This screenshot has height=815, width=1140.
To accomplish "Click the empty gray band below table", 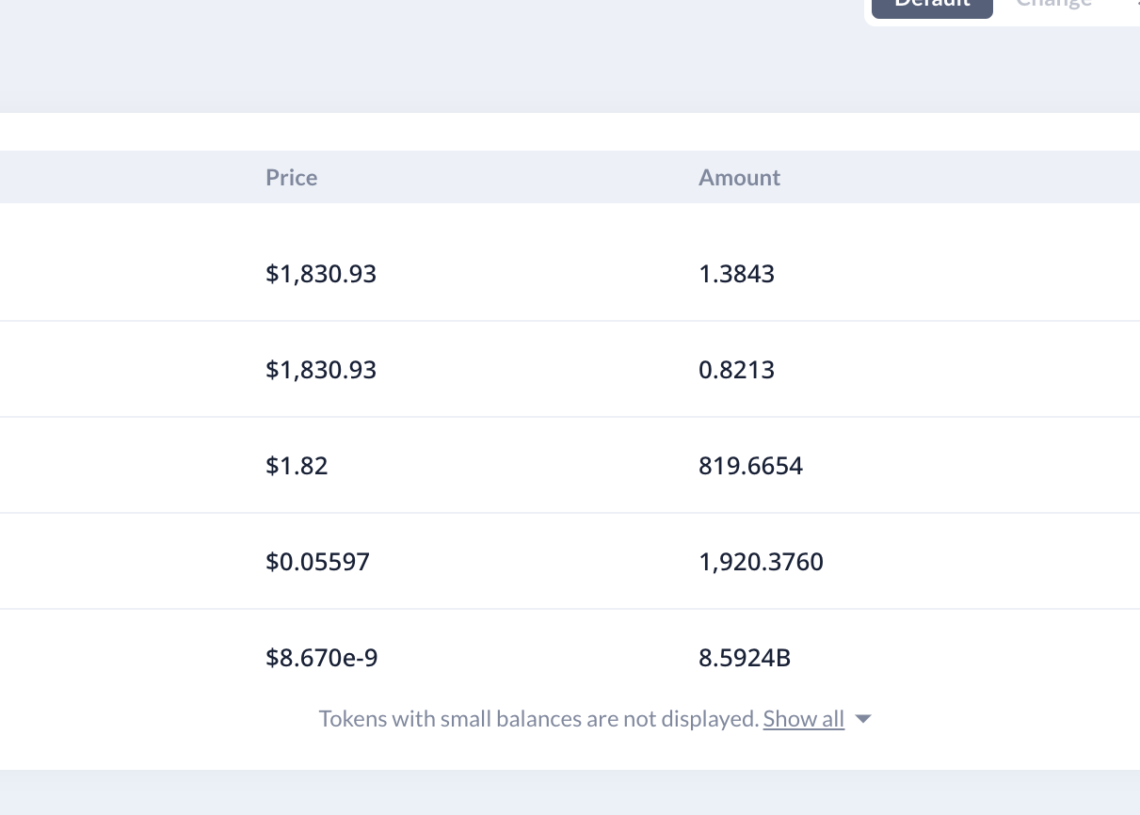I will coord(570,792).
